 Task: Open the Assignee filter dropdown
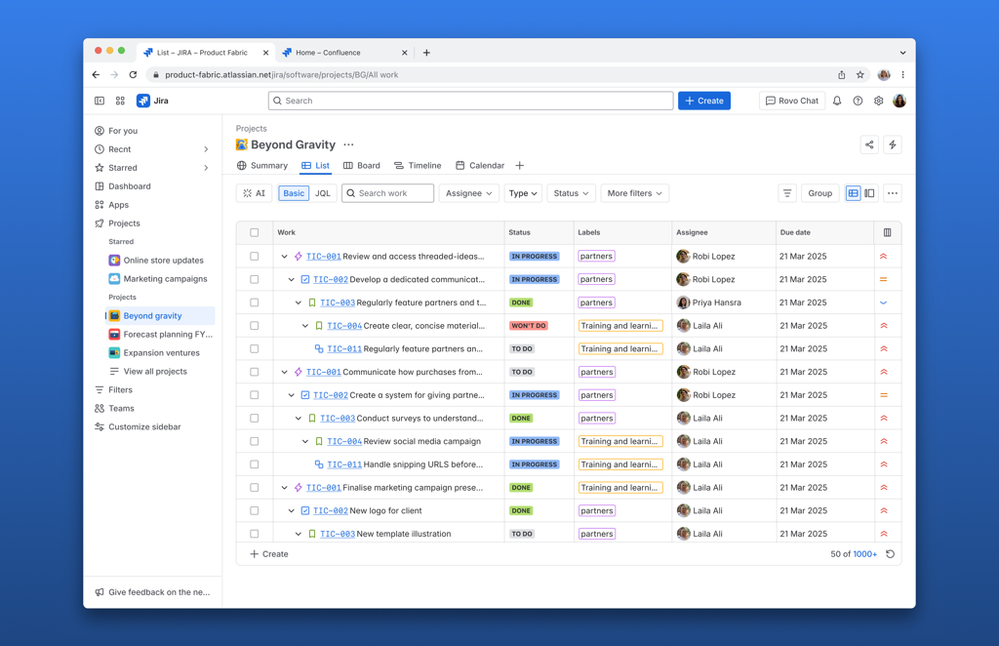pos(468,193)
